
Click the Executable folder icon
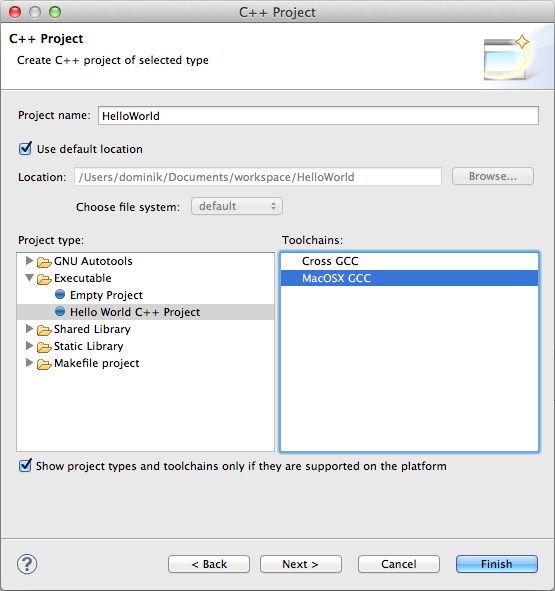click(44, 279)
